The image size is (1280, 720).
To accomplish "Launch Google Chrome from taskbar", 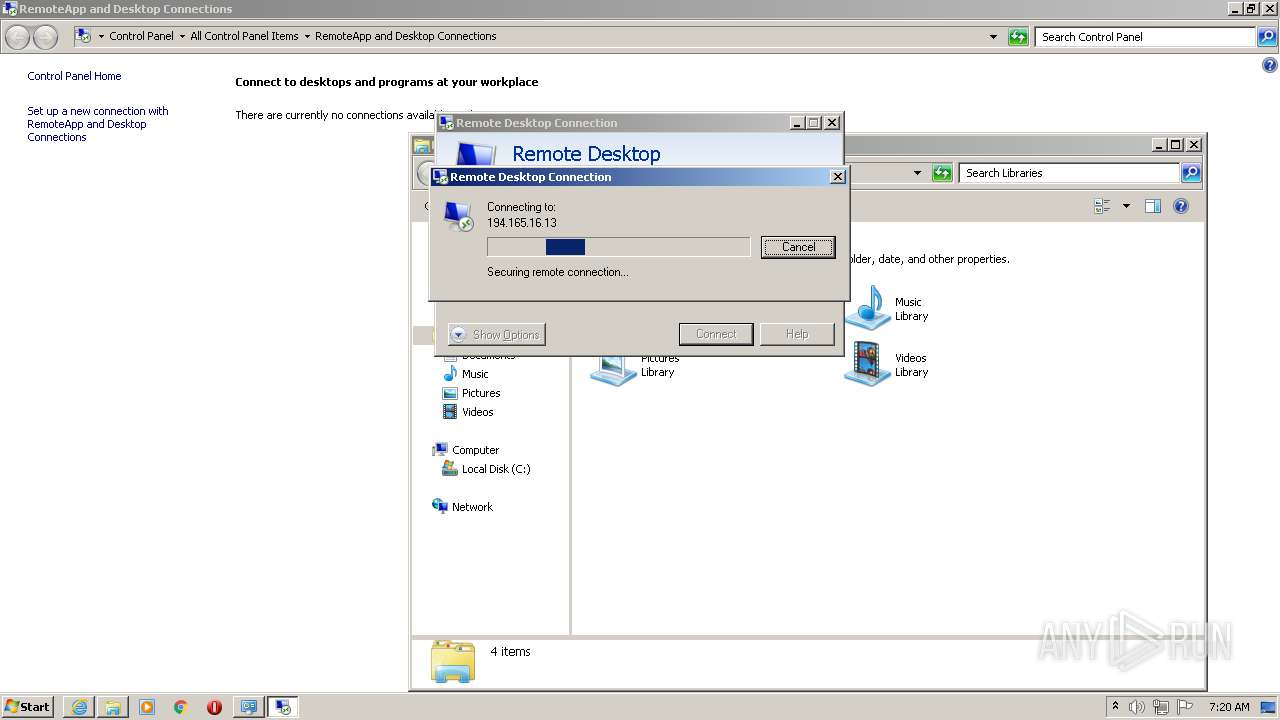I will point(181,707).
